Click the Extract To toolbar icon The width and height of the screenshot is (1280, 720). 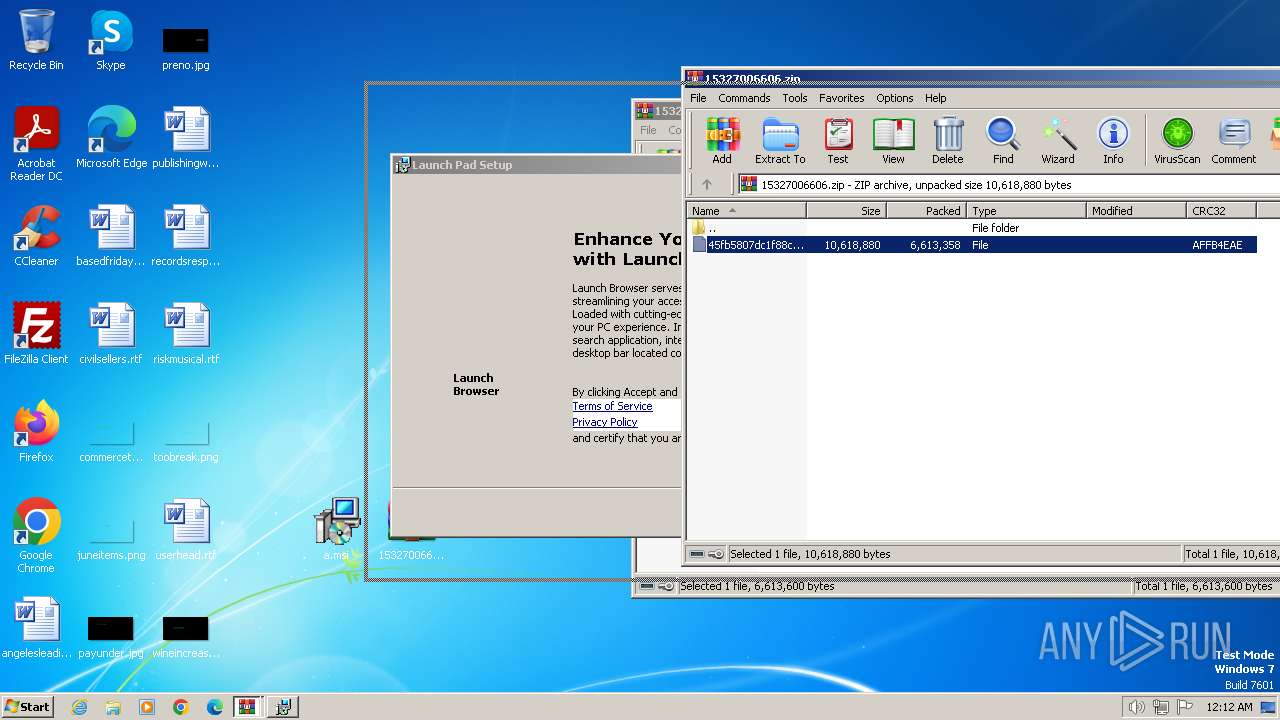tap(780, 141)
